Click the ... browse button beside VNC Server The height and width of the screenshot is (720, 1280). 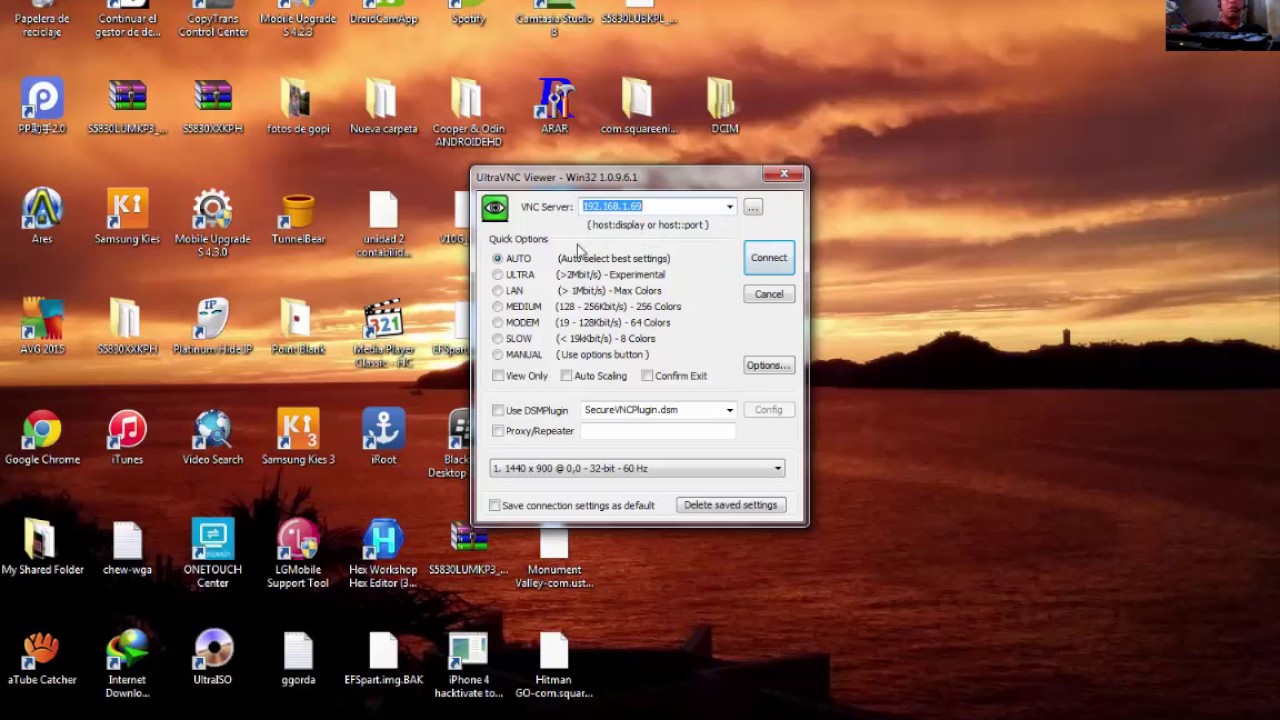point(753,207)
